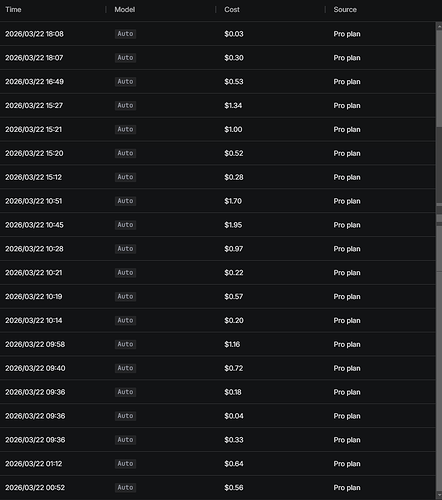442x500 pixels.
Task: Click the $0.72 cost at 09:40
Action: click(x=233, y=368)
